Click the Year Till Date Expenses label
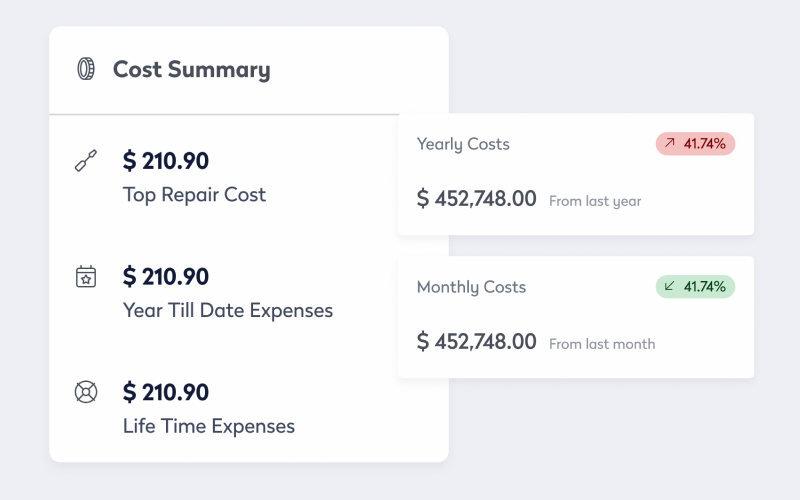The image size is (800, 500). coord(228,310)
